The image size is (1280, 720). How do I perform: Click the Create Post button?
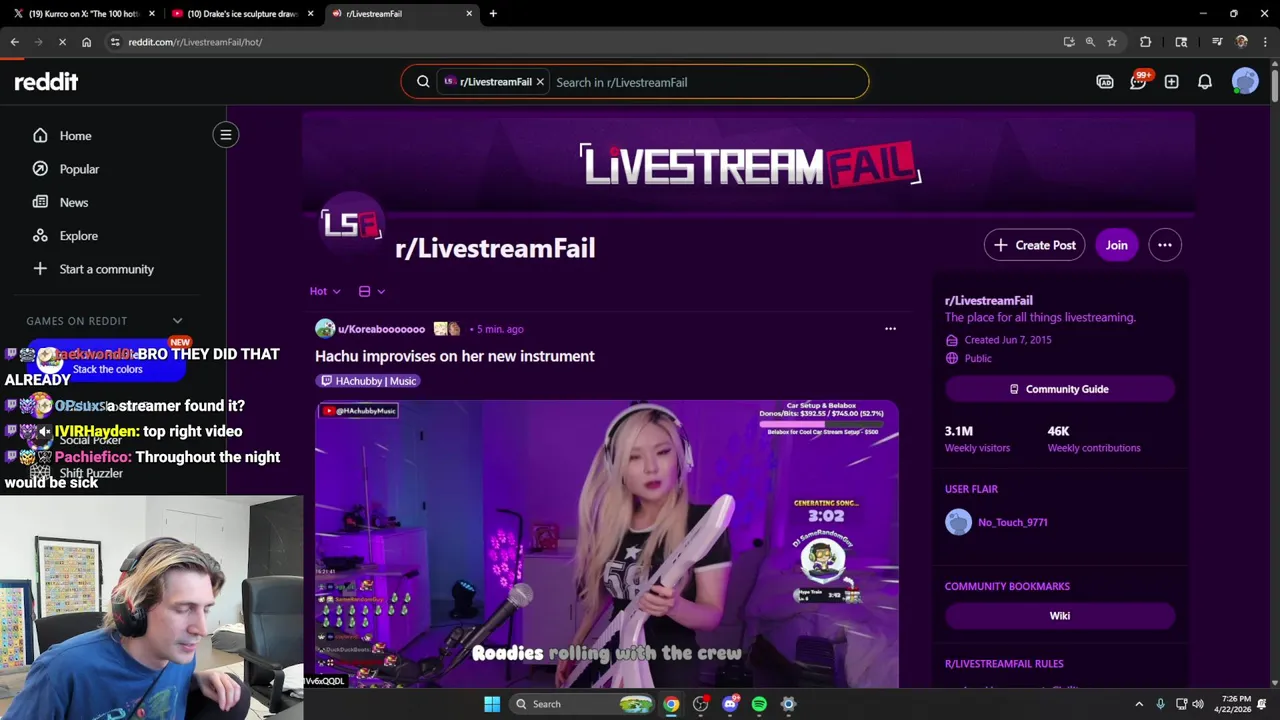pos(1034,245)
